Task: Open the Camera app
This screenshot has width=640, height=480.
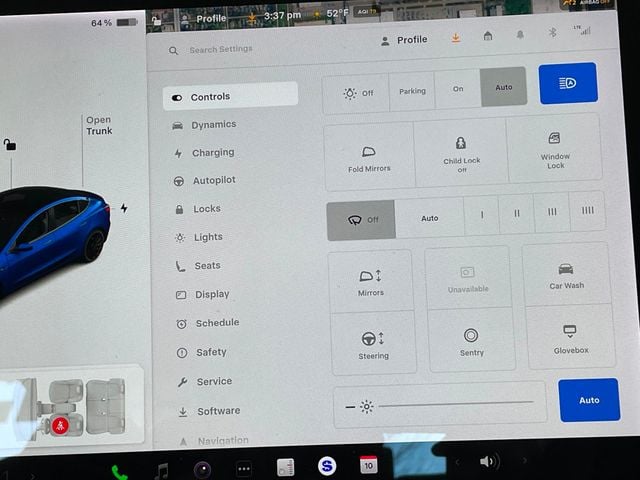Action: point(202,469)
